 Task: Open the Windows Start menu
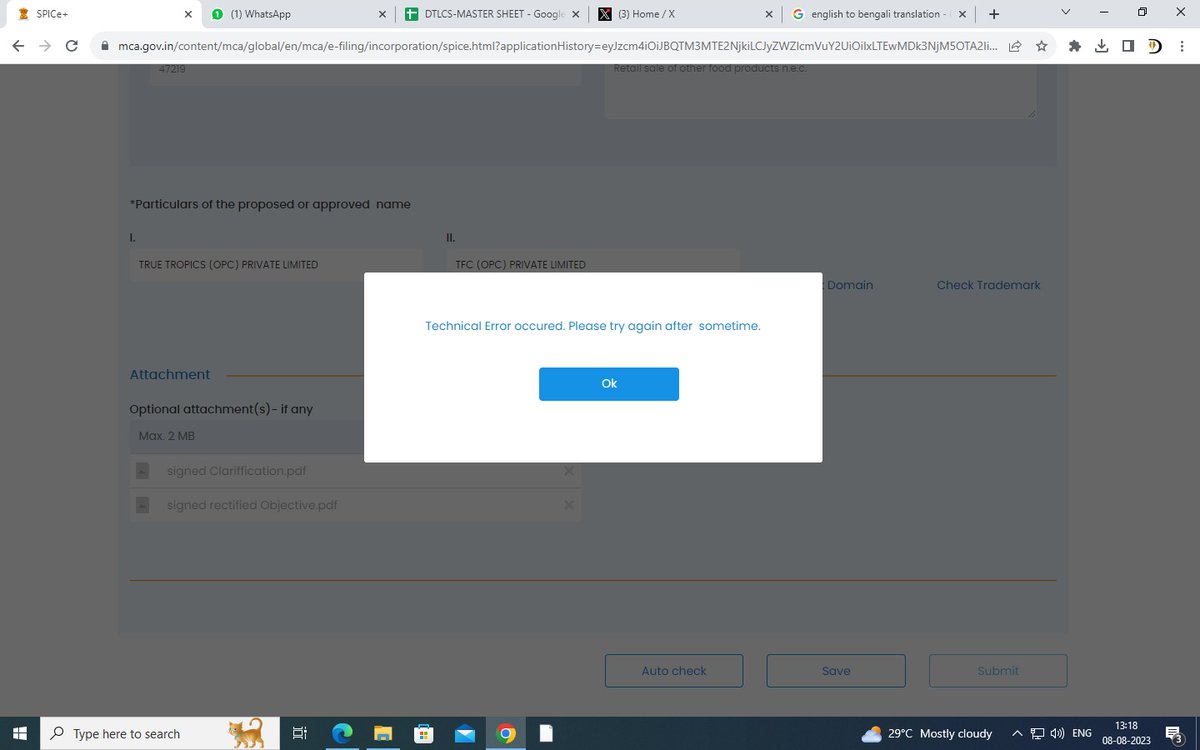coord(20,733)
